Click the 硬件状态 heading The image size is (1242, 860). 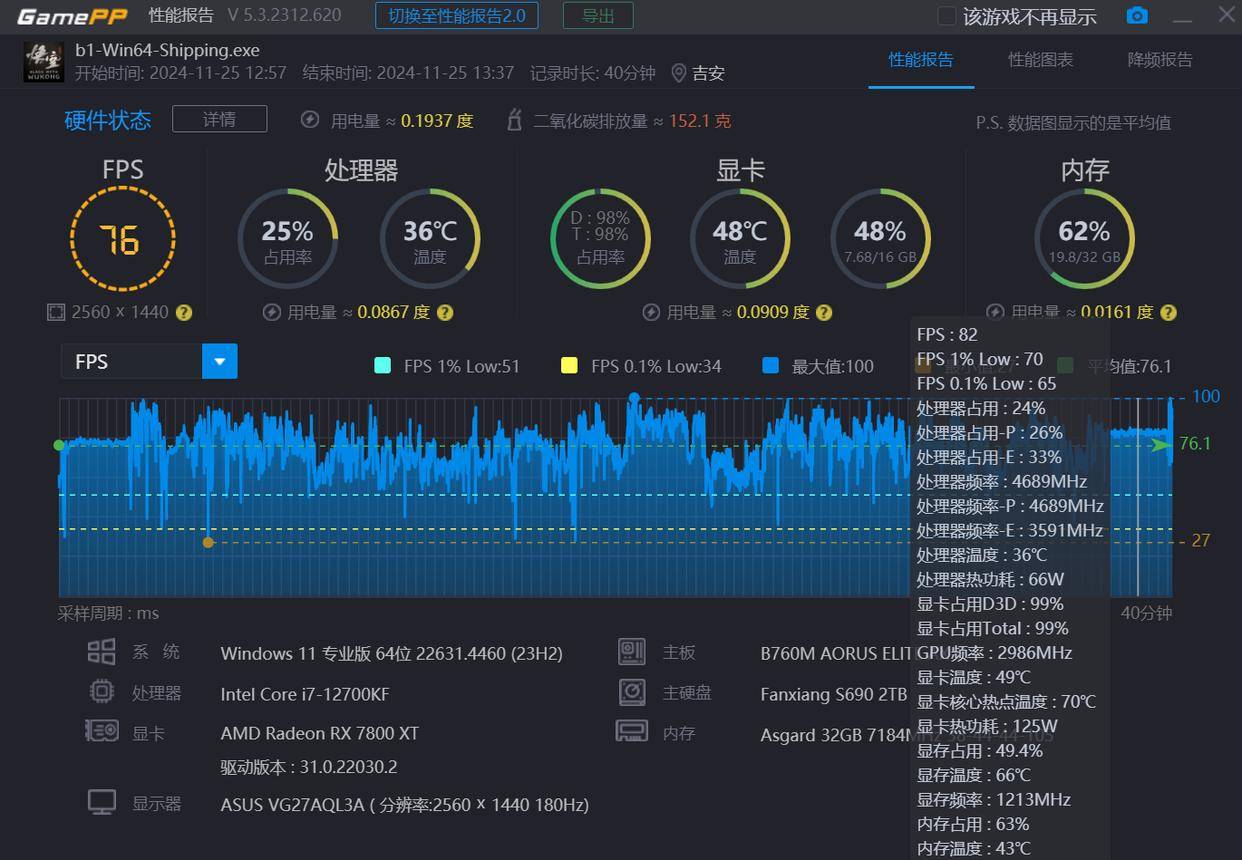point(108,120)
